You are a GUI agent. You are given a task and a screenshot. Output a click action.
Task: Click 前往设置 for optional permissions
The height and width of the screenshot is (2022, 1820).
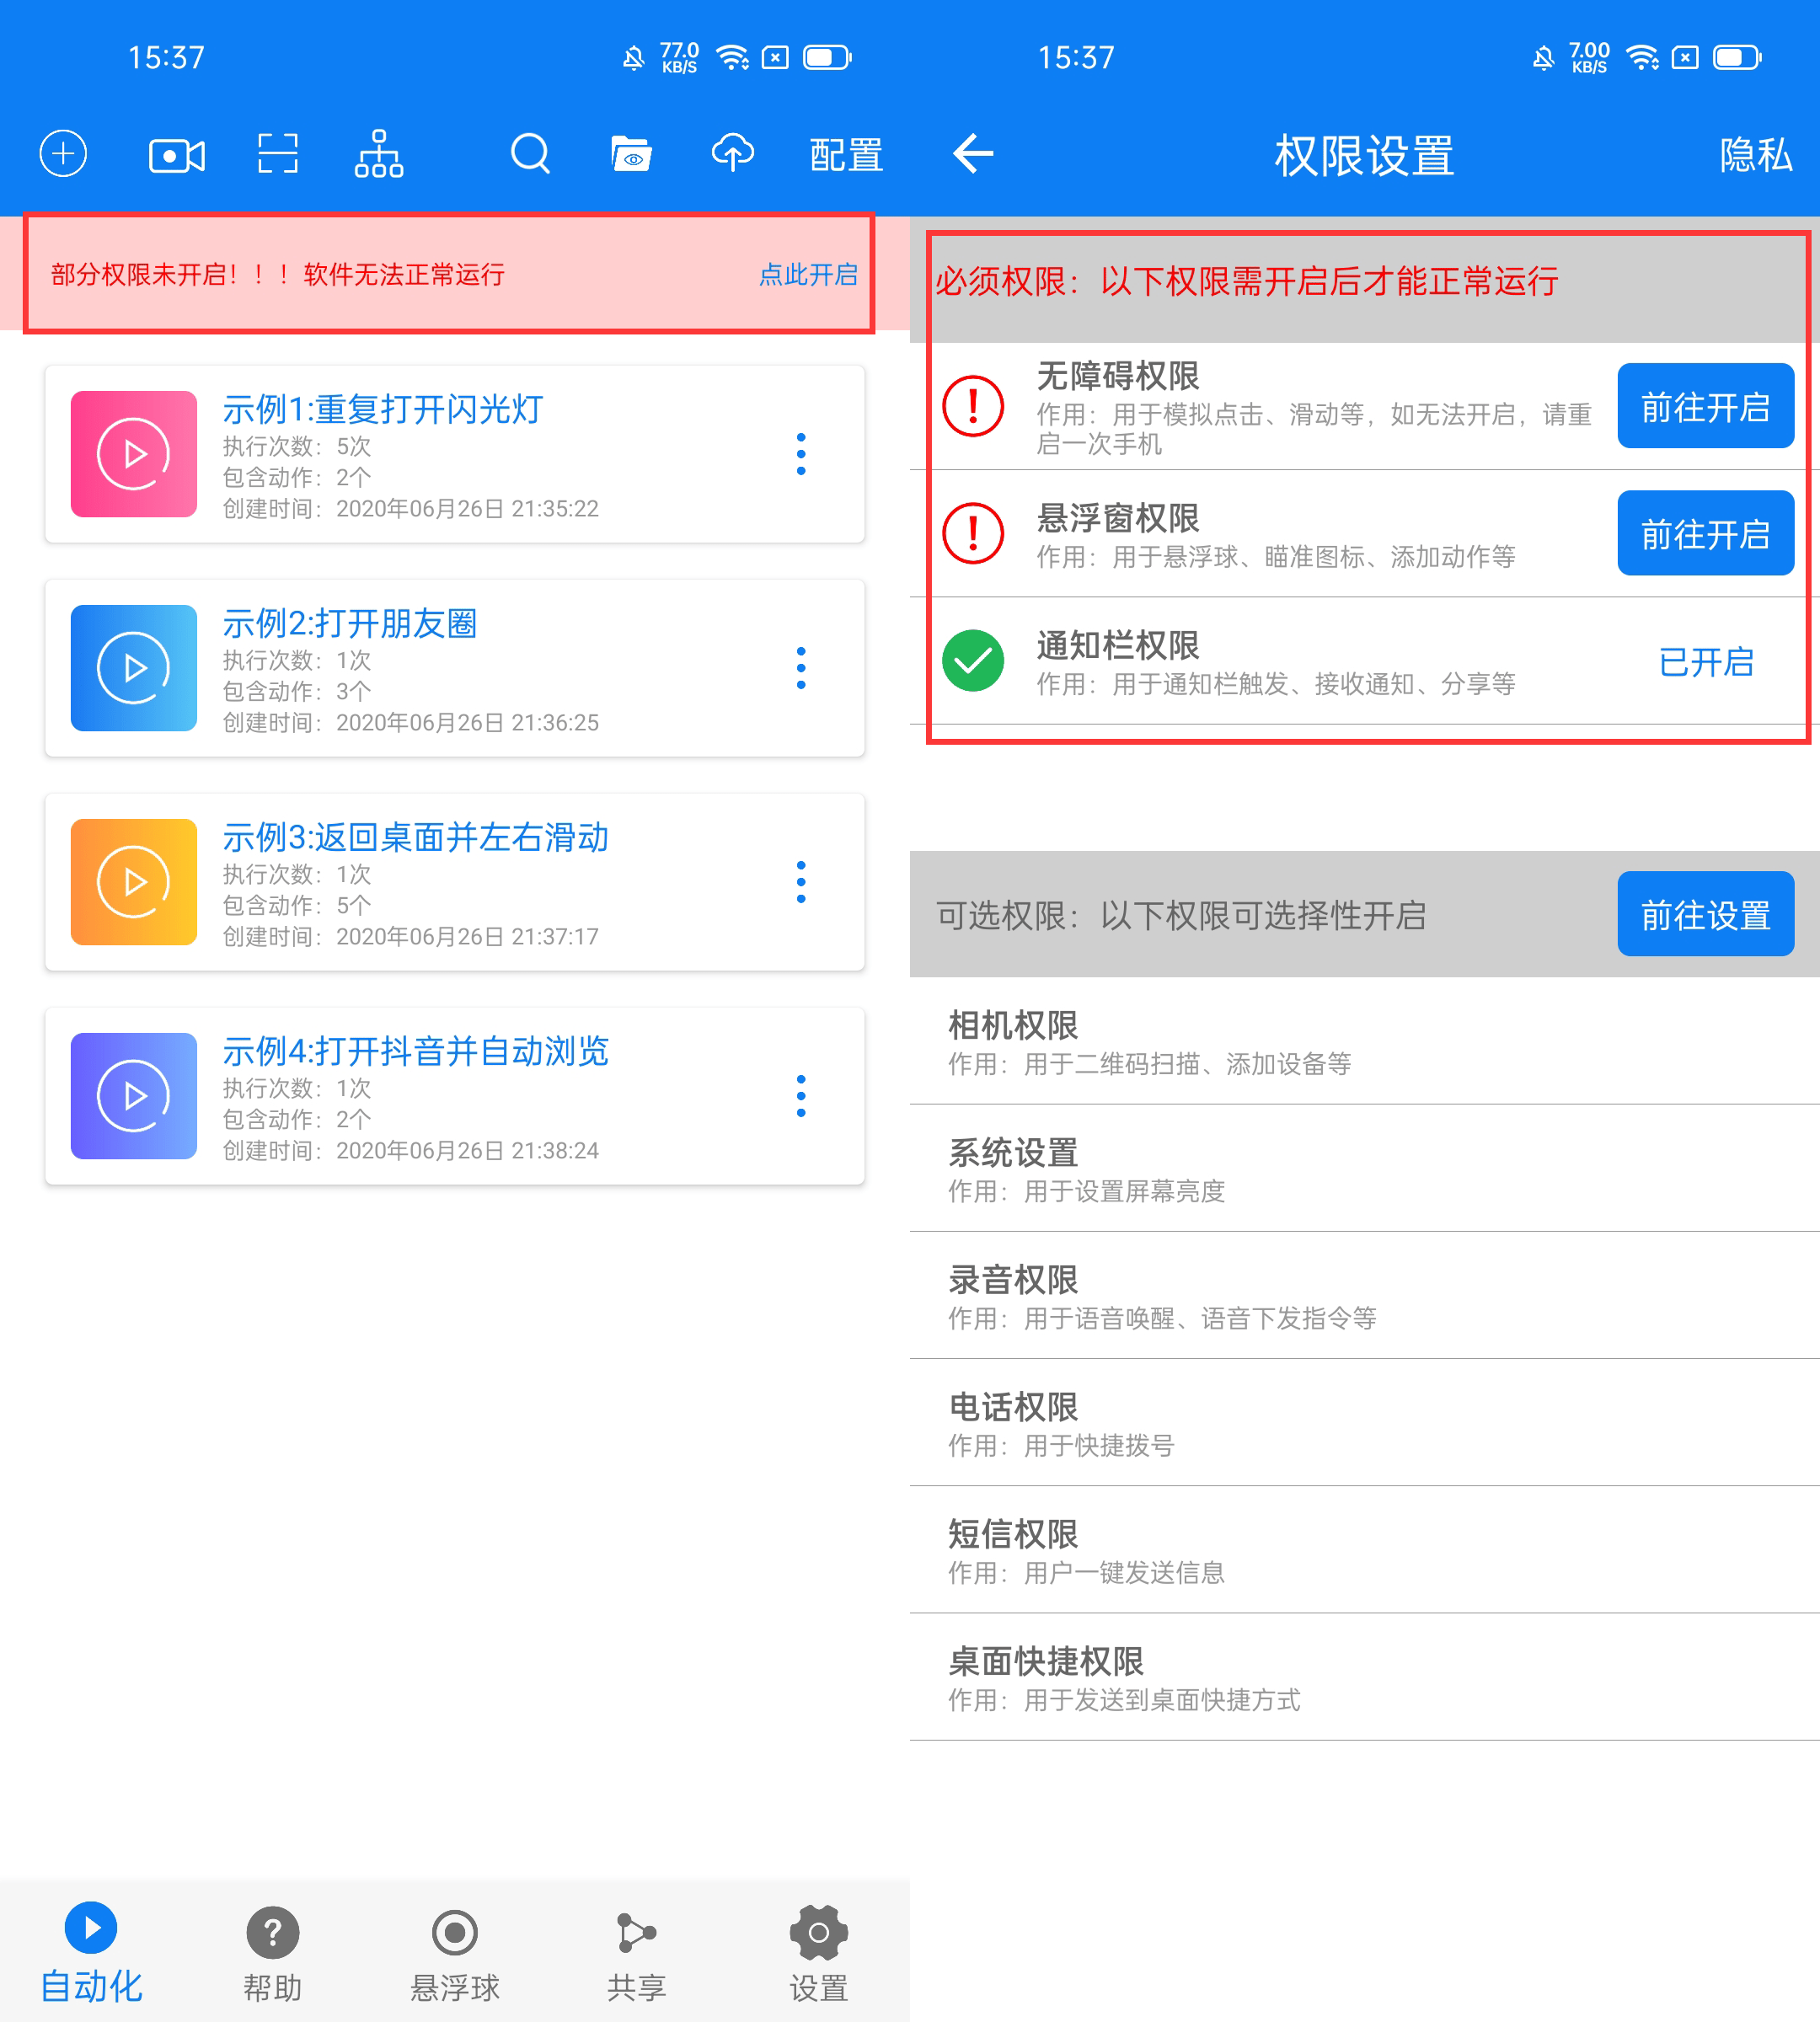[x=1705, y=914]
